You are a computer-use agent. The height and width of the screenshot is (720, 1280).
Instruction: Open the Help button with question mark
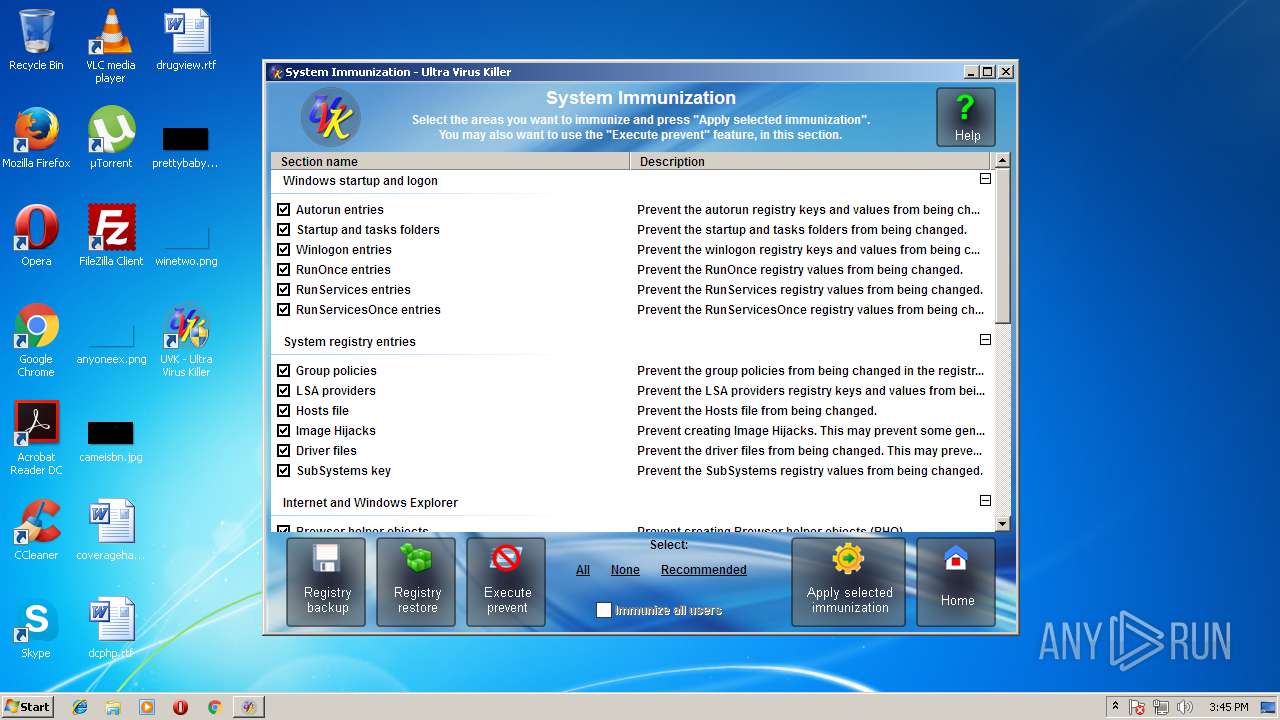966,117
